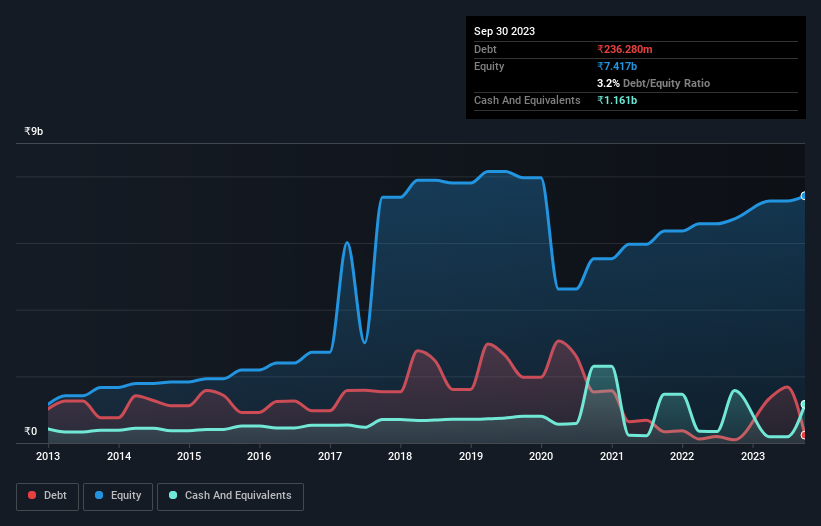
Task: Click the 2019 x-axis label
Action: 471,456
